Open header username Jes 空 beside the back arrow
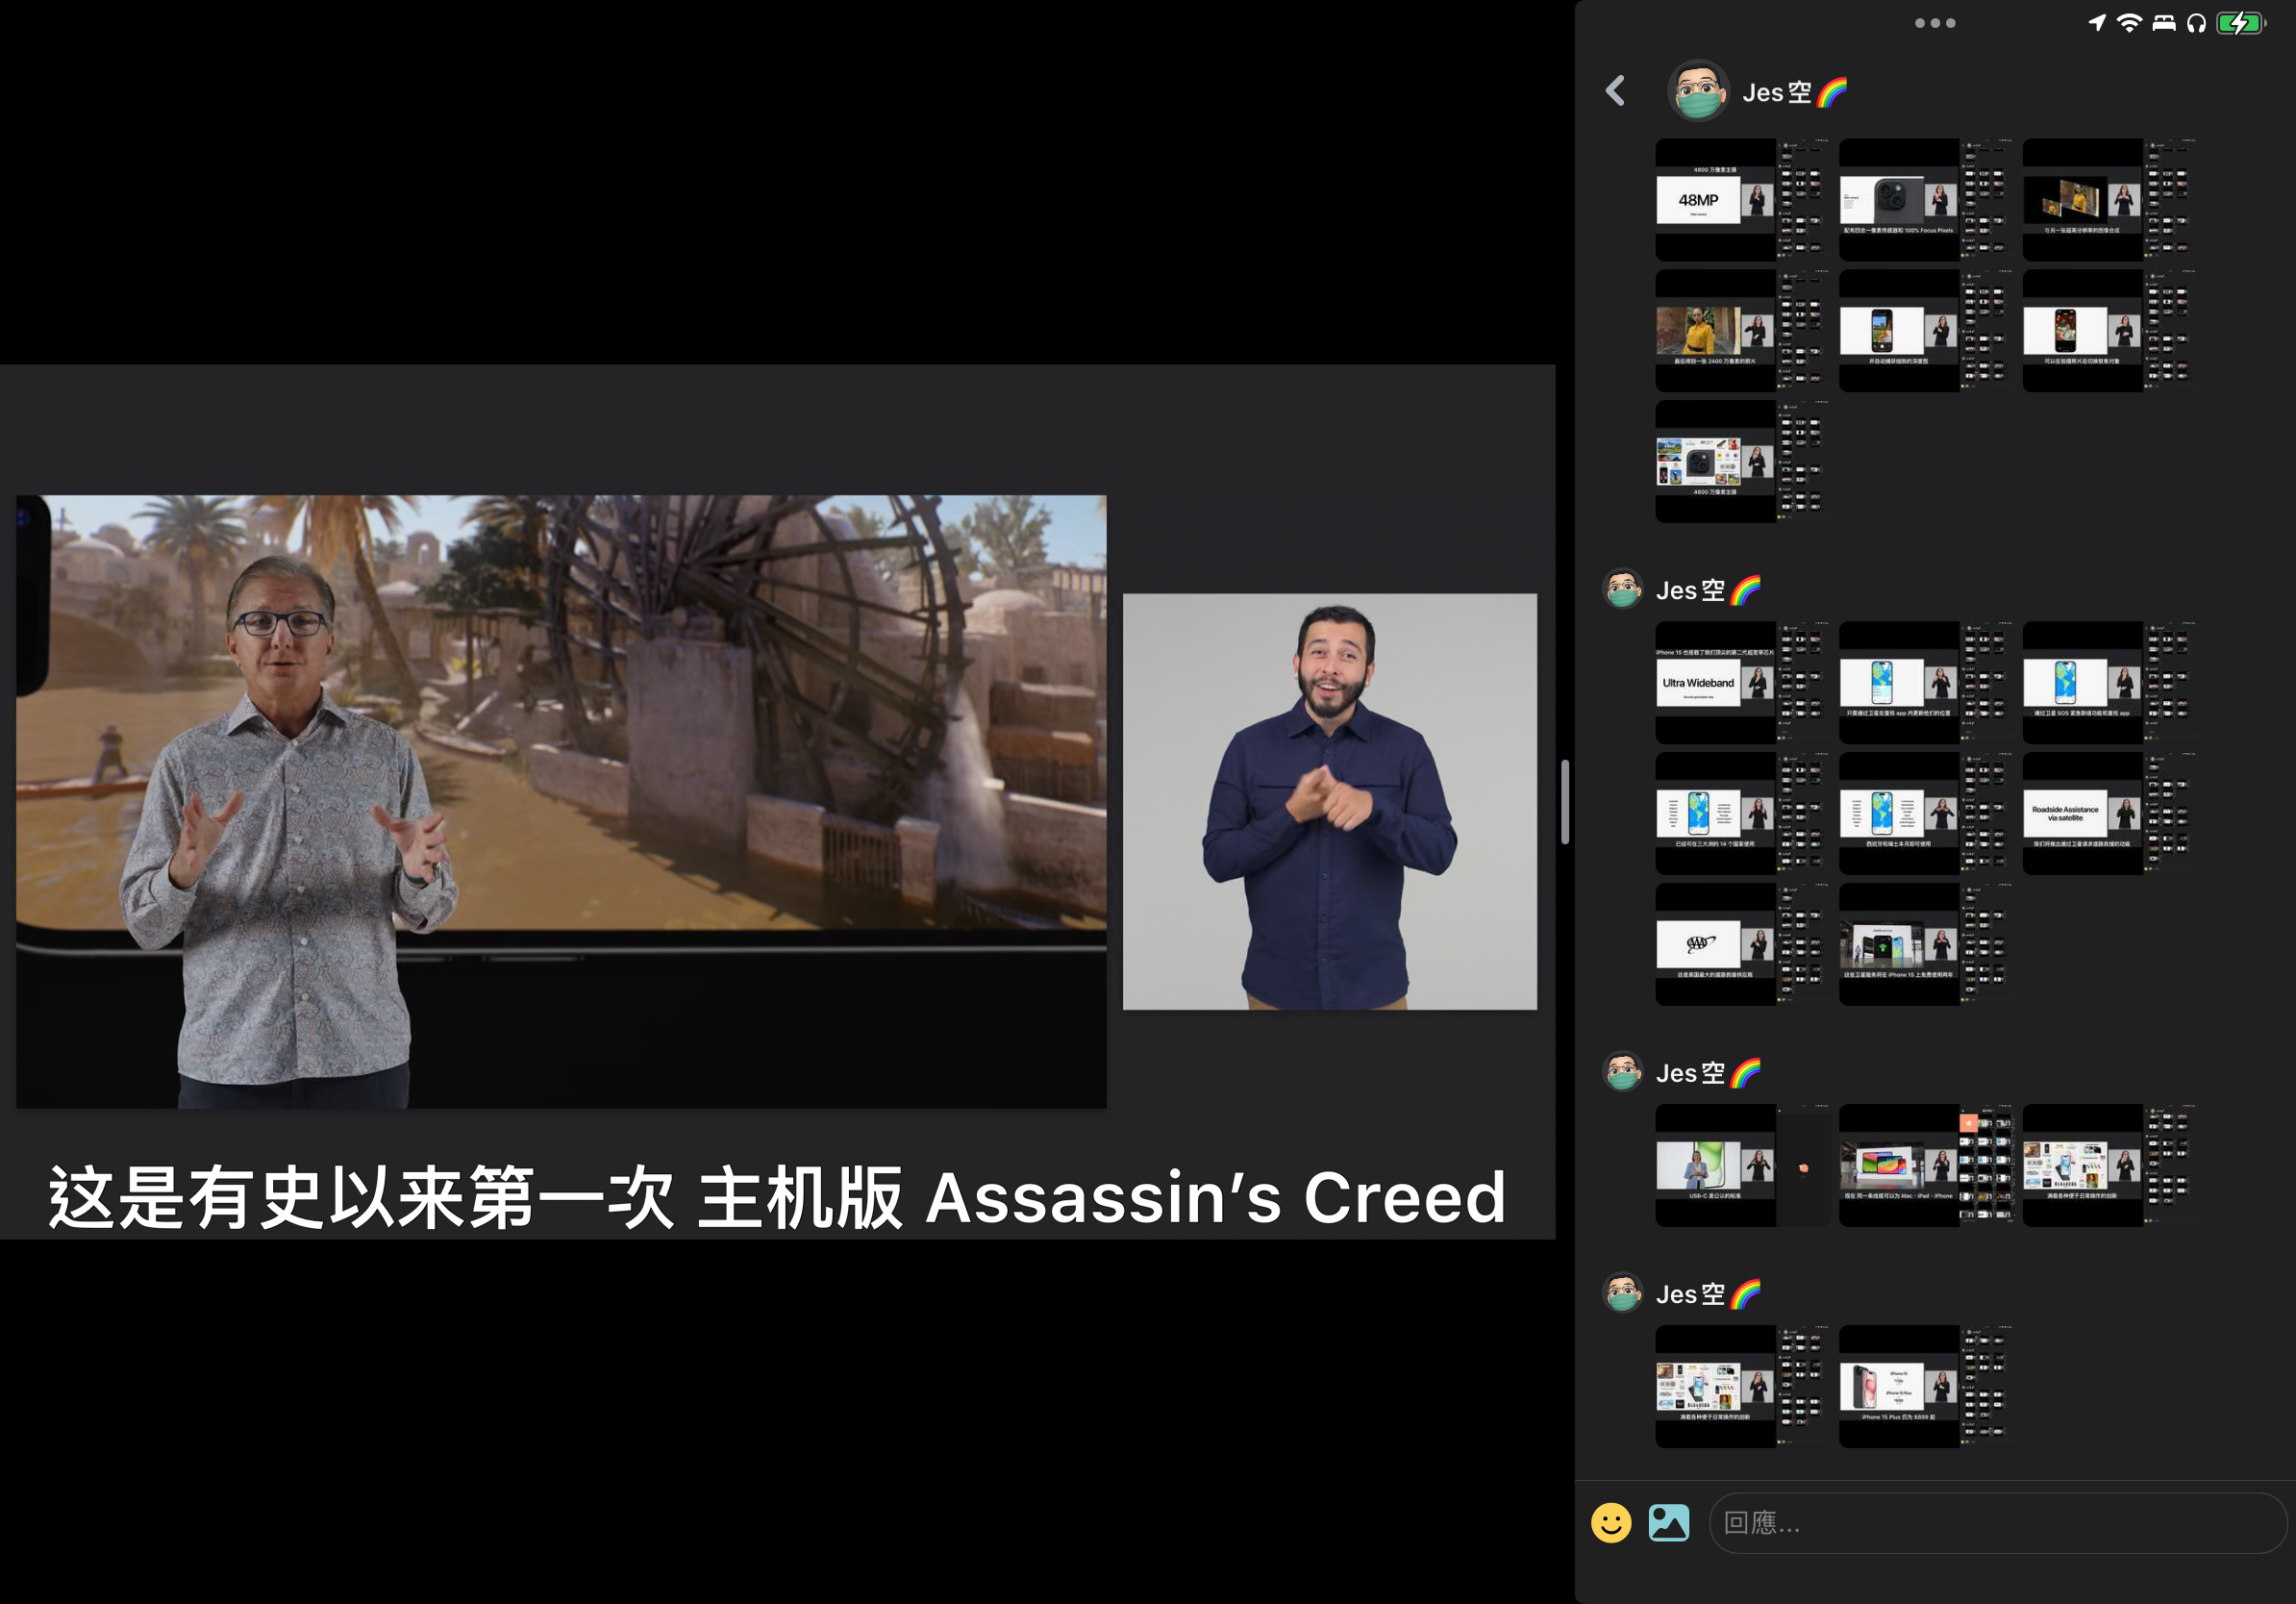This screenshot has height=1604, width=2296. [x=1795, y=92]
